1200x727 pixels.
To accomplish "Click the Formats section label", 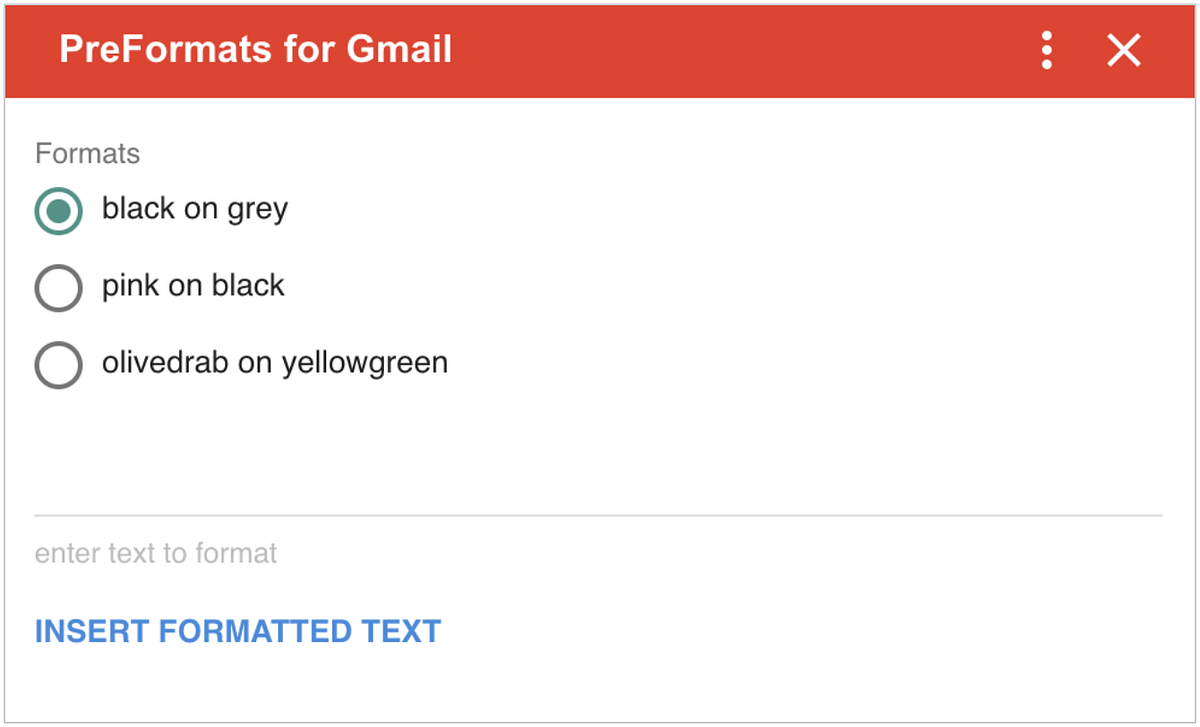I will pyautogui.click(x=88, y=153).
